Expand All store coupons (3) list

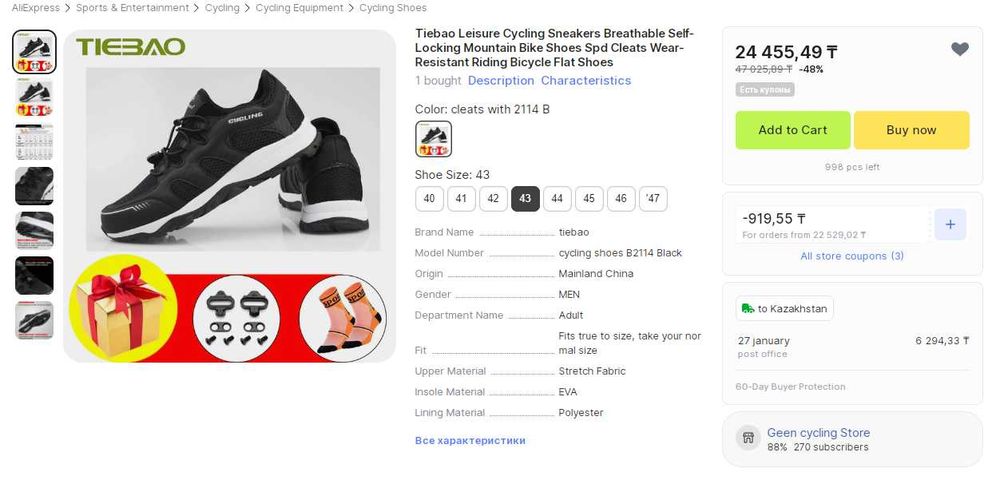coord(852,256)
